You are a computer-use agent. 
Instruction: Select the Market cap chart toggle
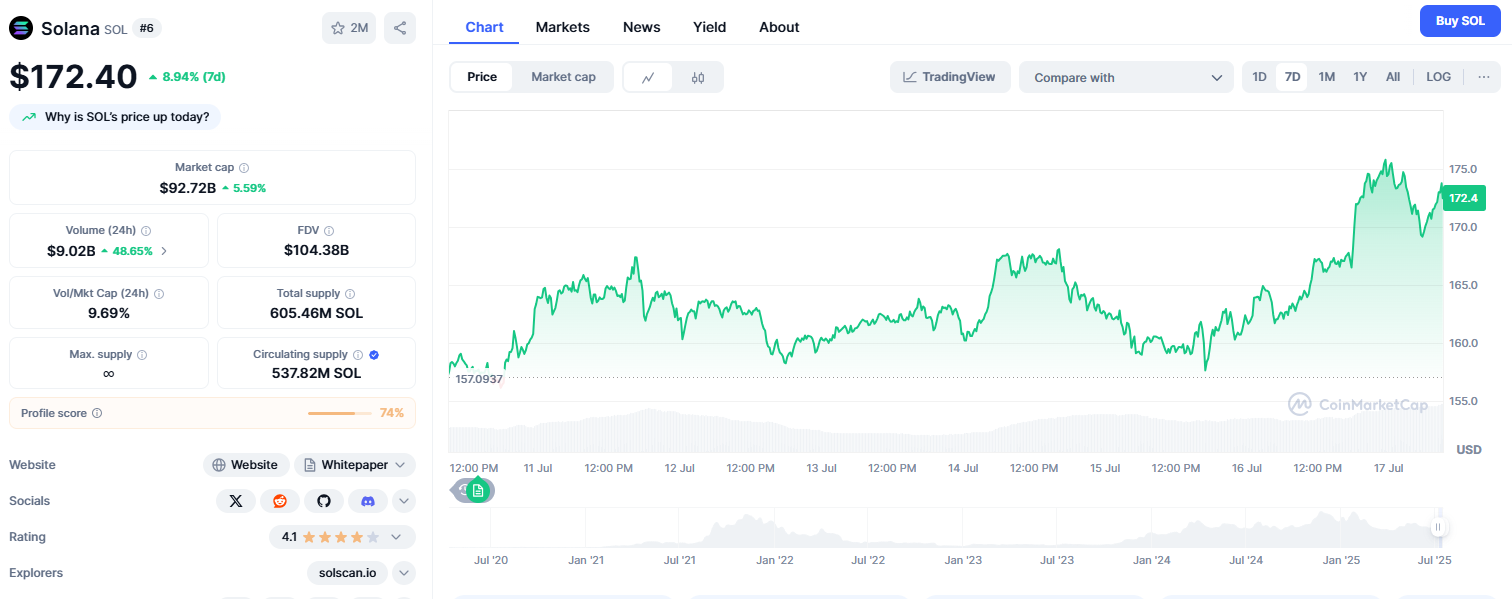563,77
